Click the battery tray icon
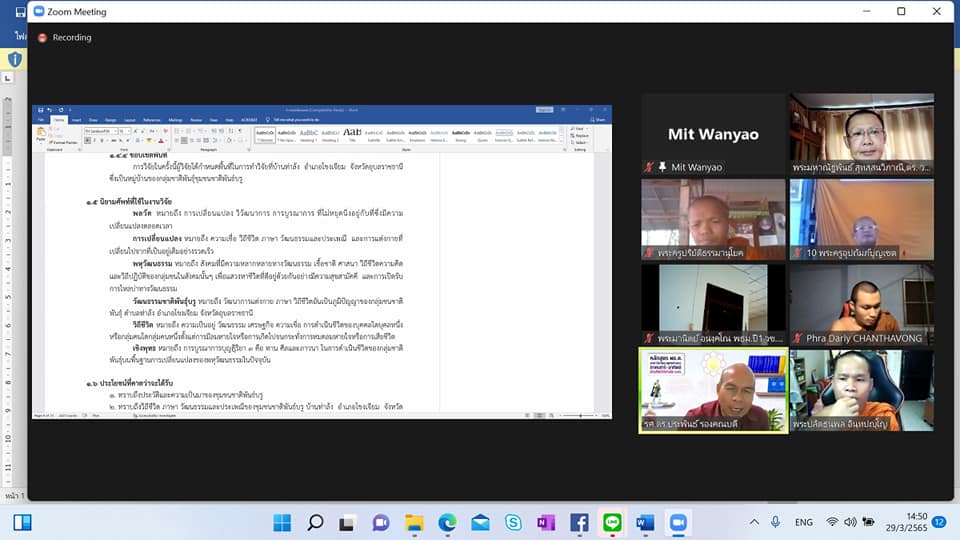 point(868,522)
